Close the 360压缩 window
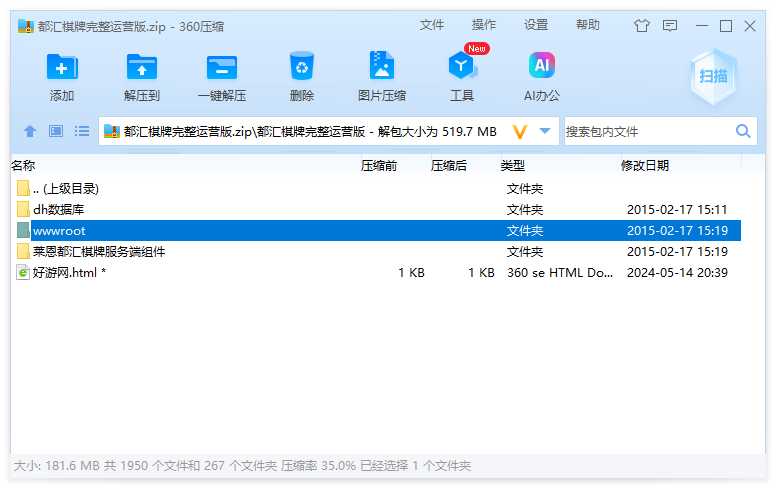Viewport: 776px width, 488px height. [750, 26]
